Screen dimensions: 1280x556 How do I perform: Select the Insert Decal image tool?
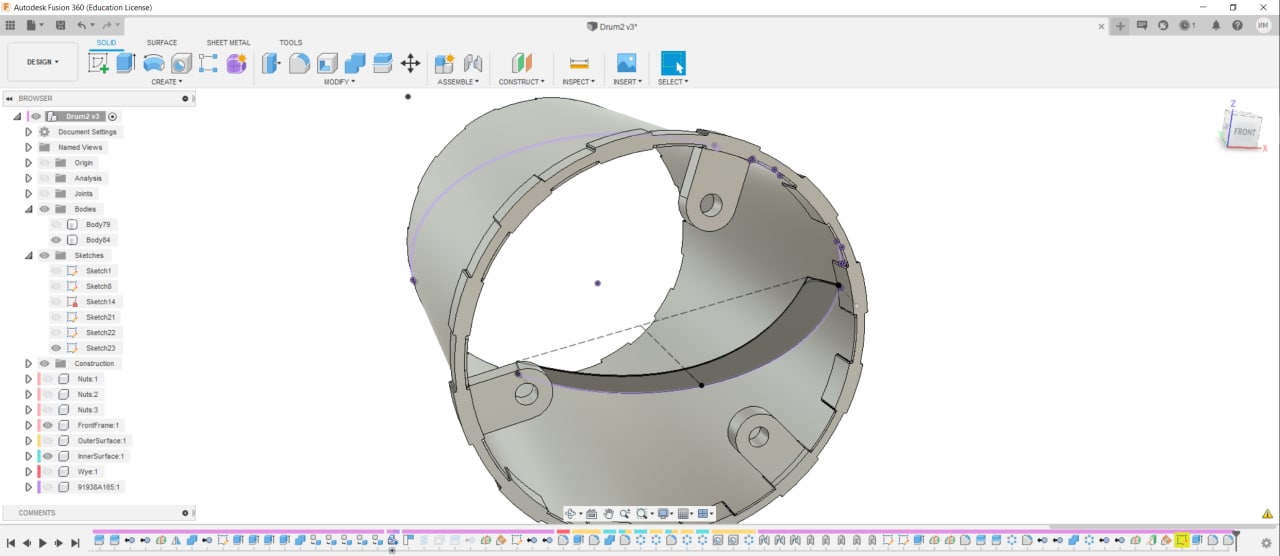click(x=626, y=63)
